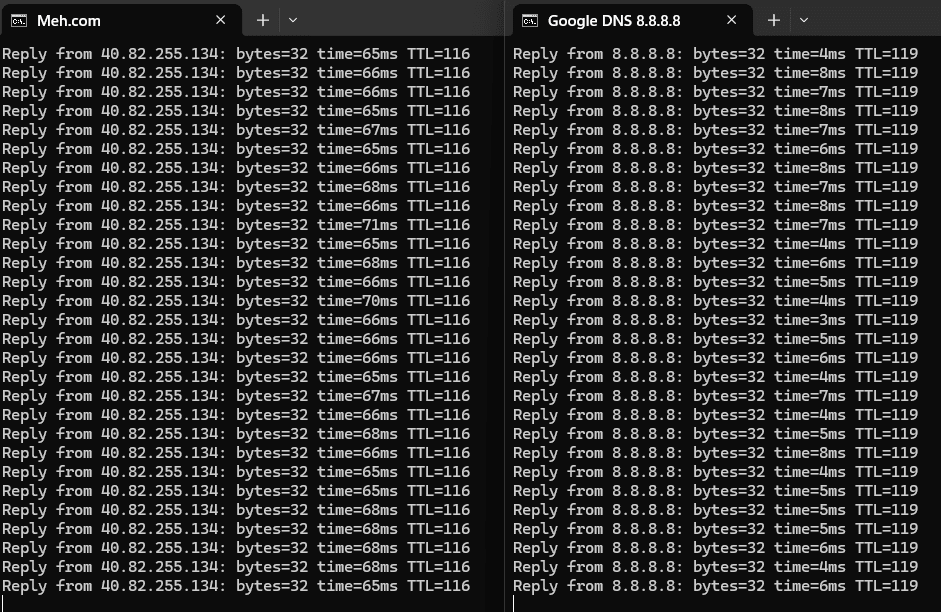This screenshot has height=612, width=941.
Task: Expand the profile dropdown in Google DNS window
Action: pyautogui.click(x=804, y=20)
